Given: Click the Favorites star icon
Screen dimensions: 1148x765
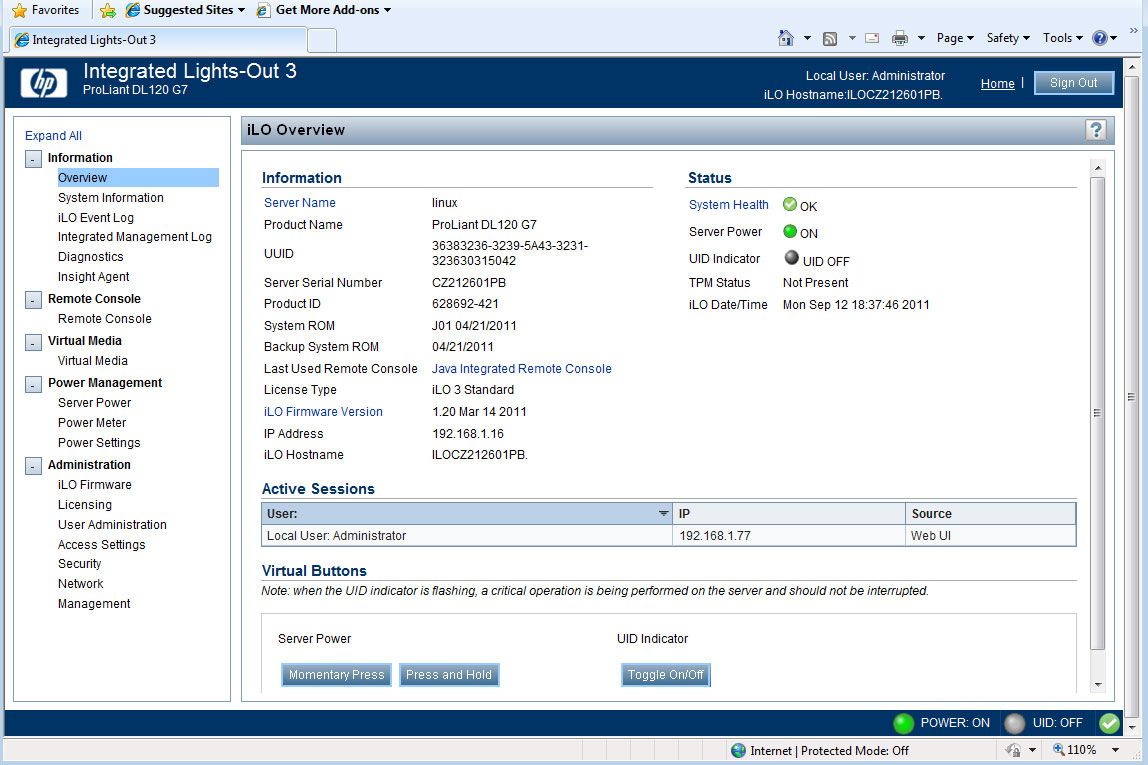Looking at the screenshot, I should [19, 10].
